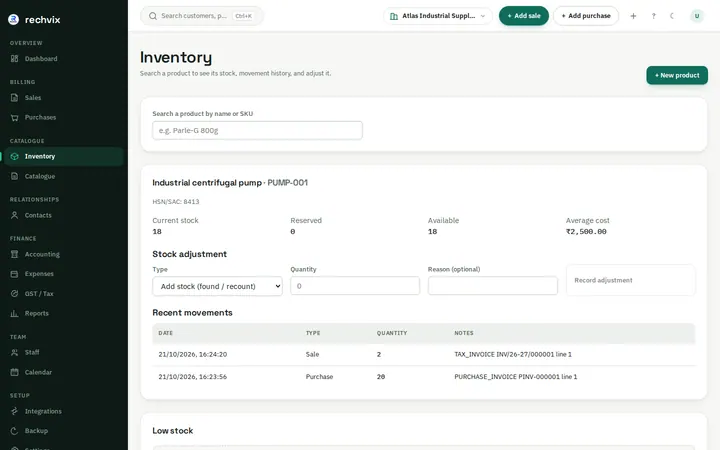Click the New product button
Screen dimensions: 720x450
click(x=677, y=75)
